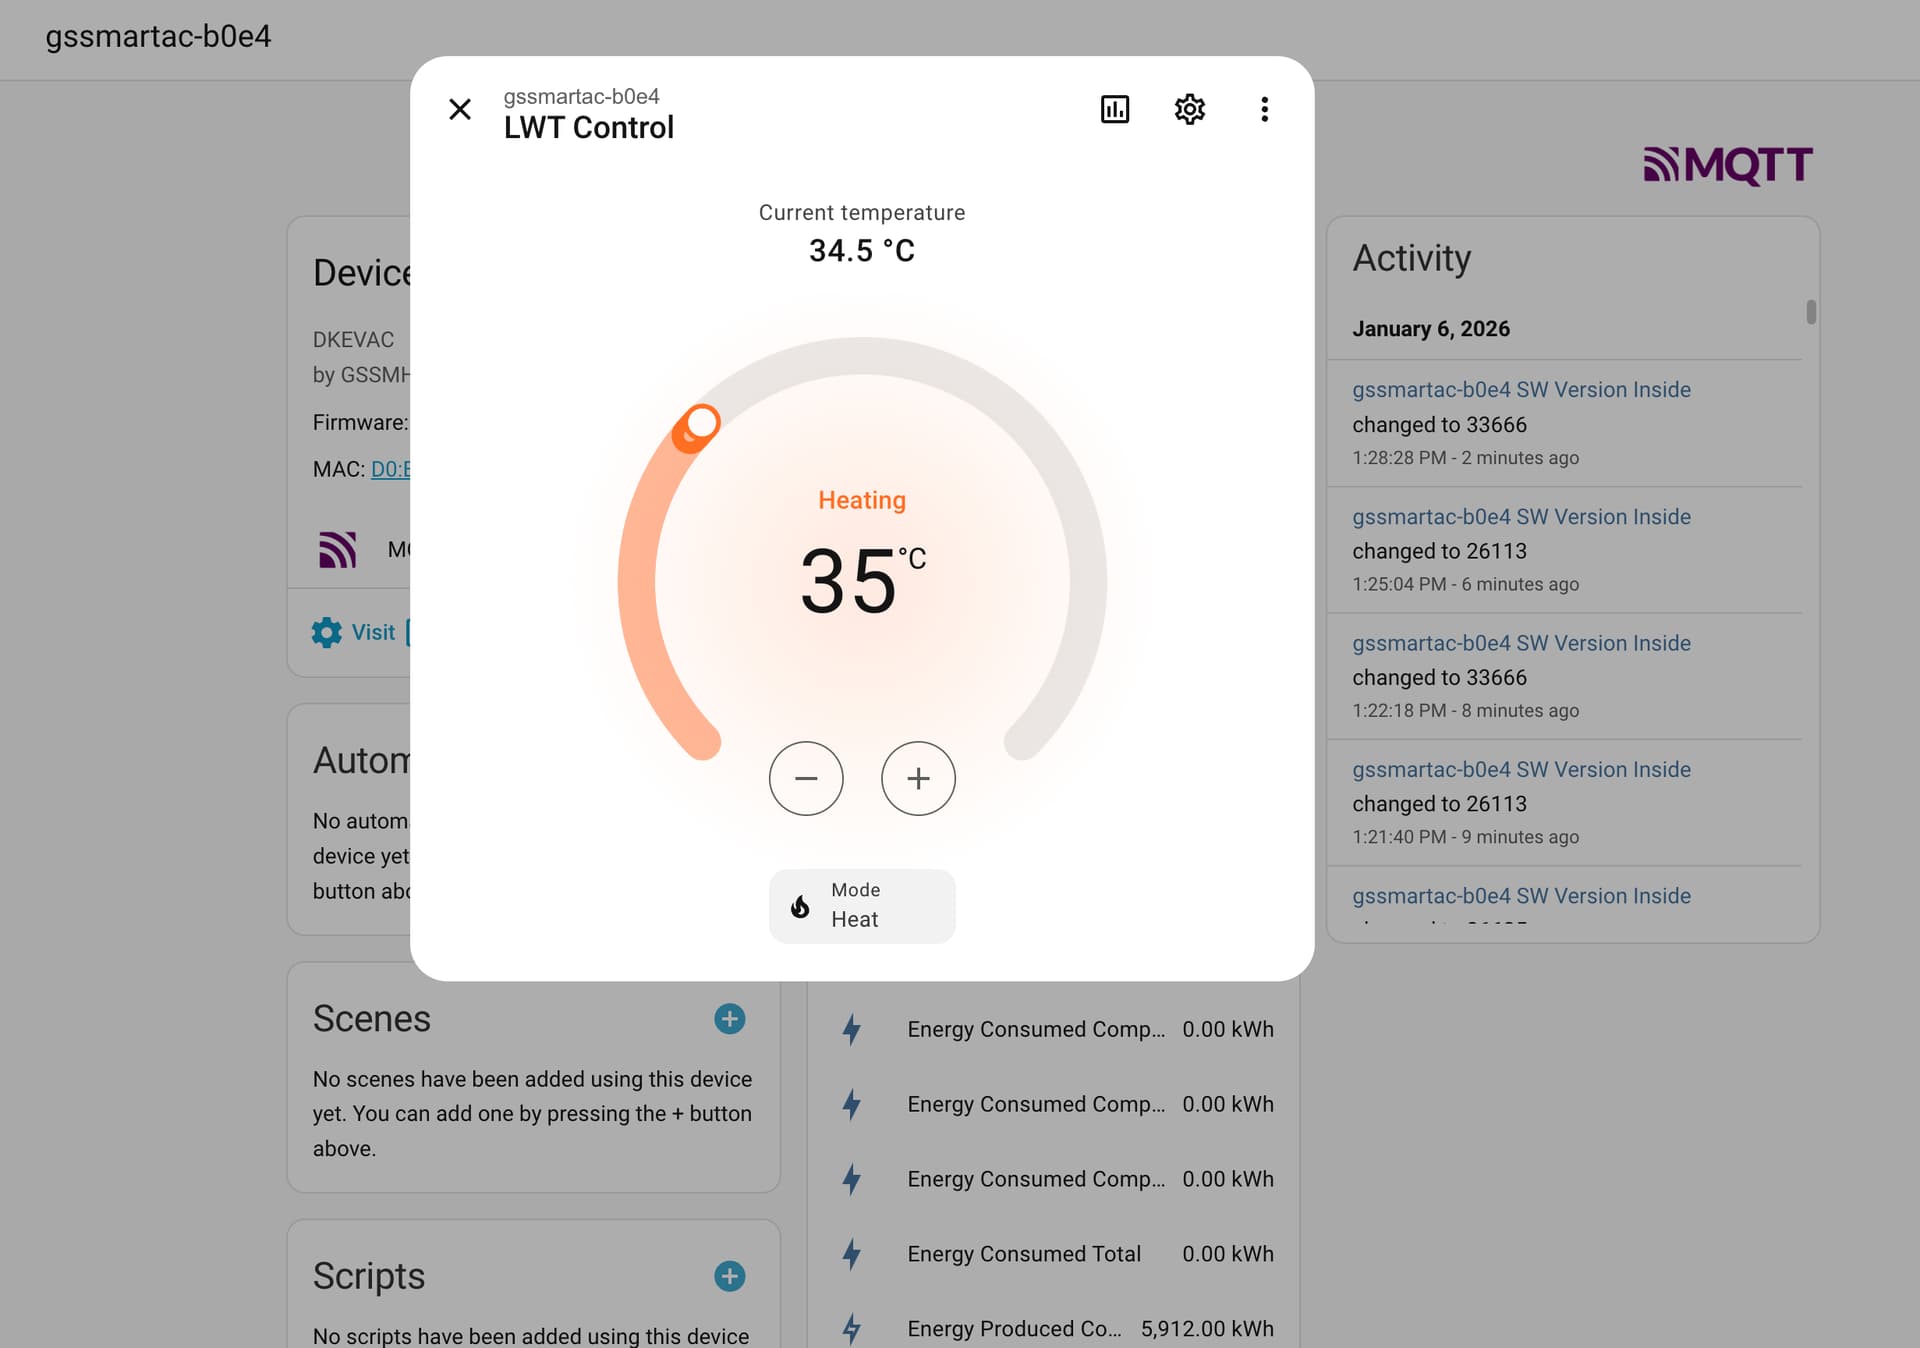Click lightning icon beside Energy Produced row
Image resolution: width=1920 pixels, height=1348 pixels.
coord(851,1328)
